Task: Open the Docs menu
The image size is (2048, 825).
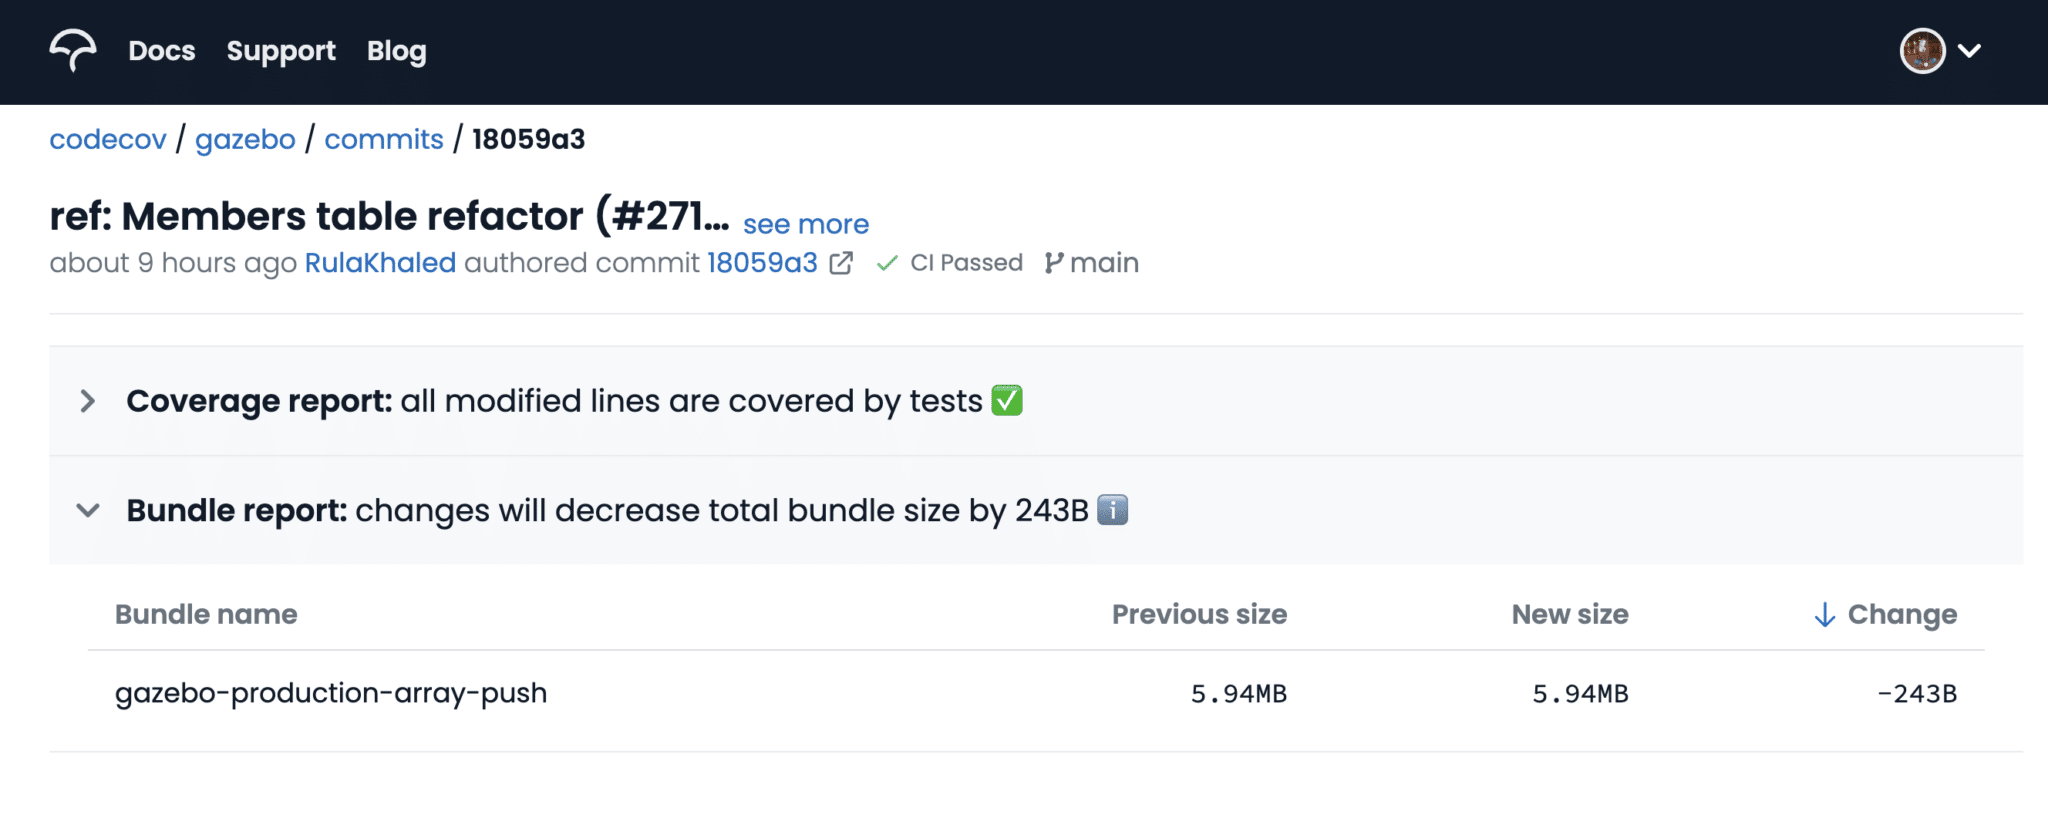Action: [x=161, y=50]
